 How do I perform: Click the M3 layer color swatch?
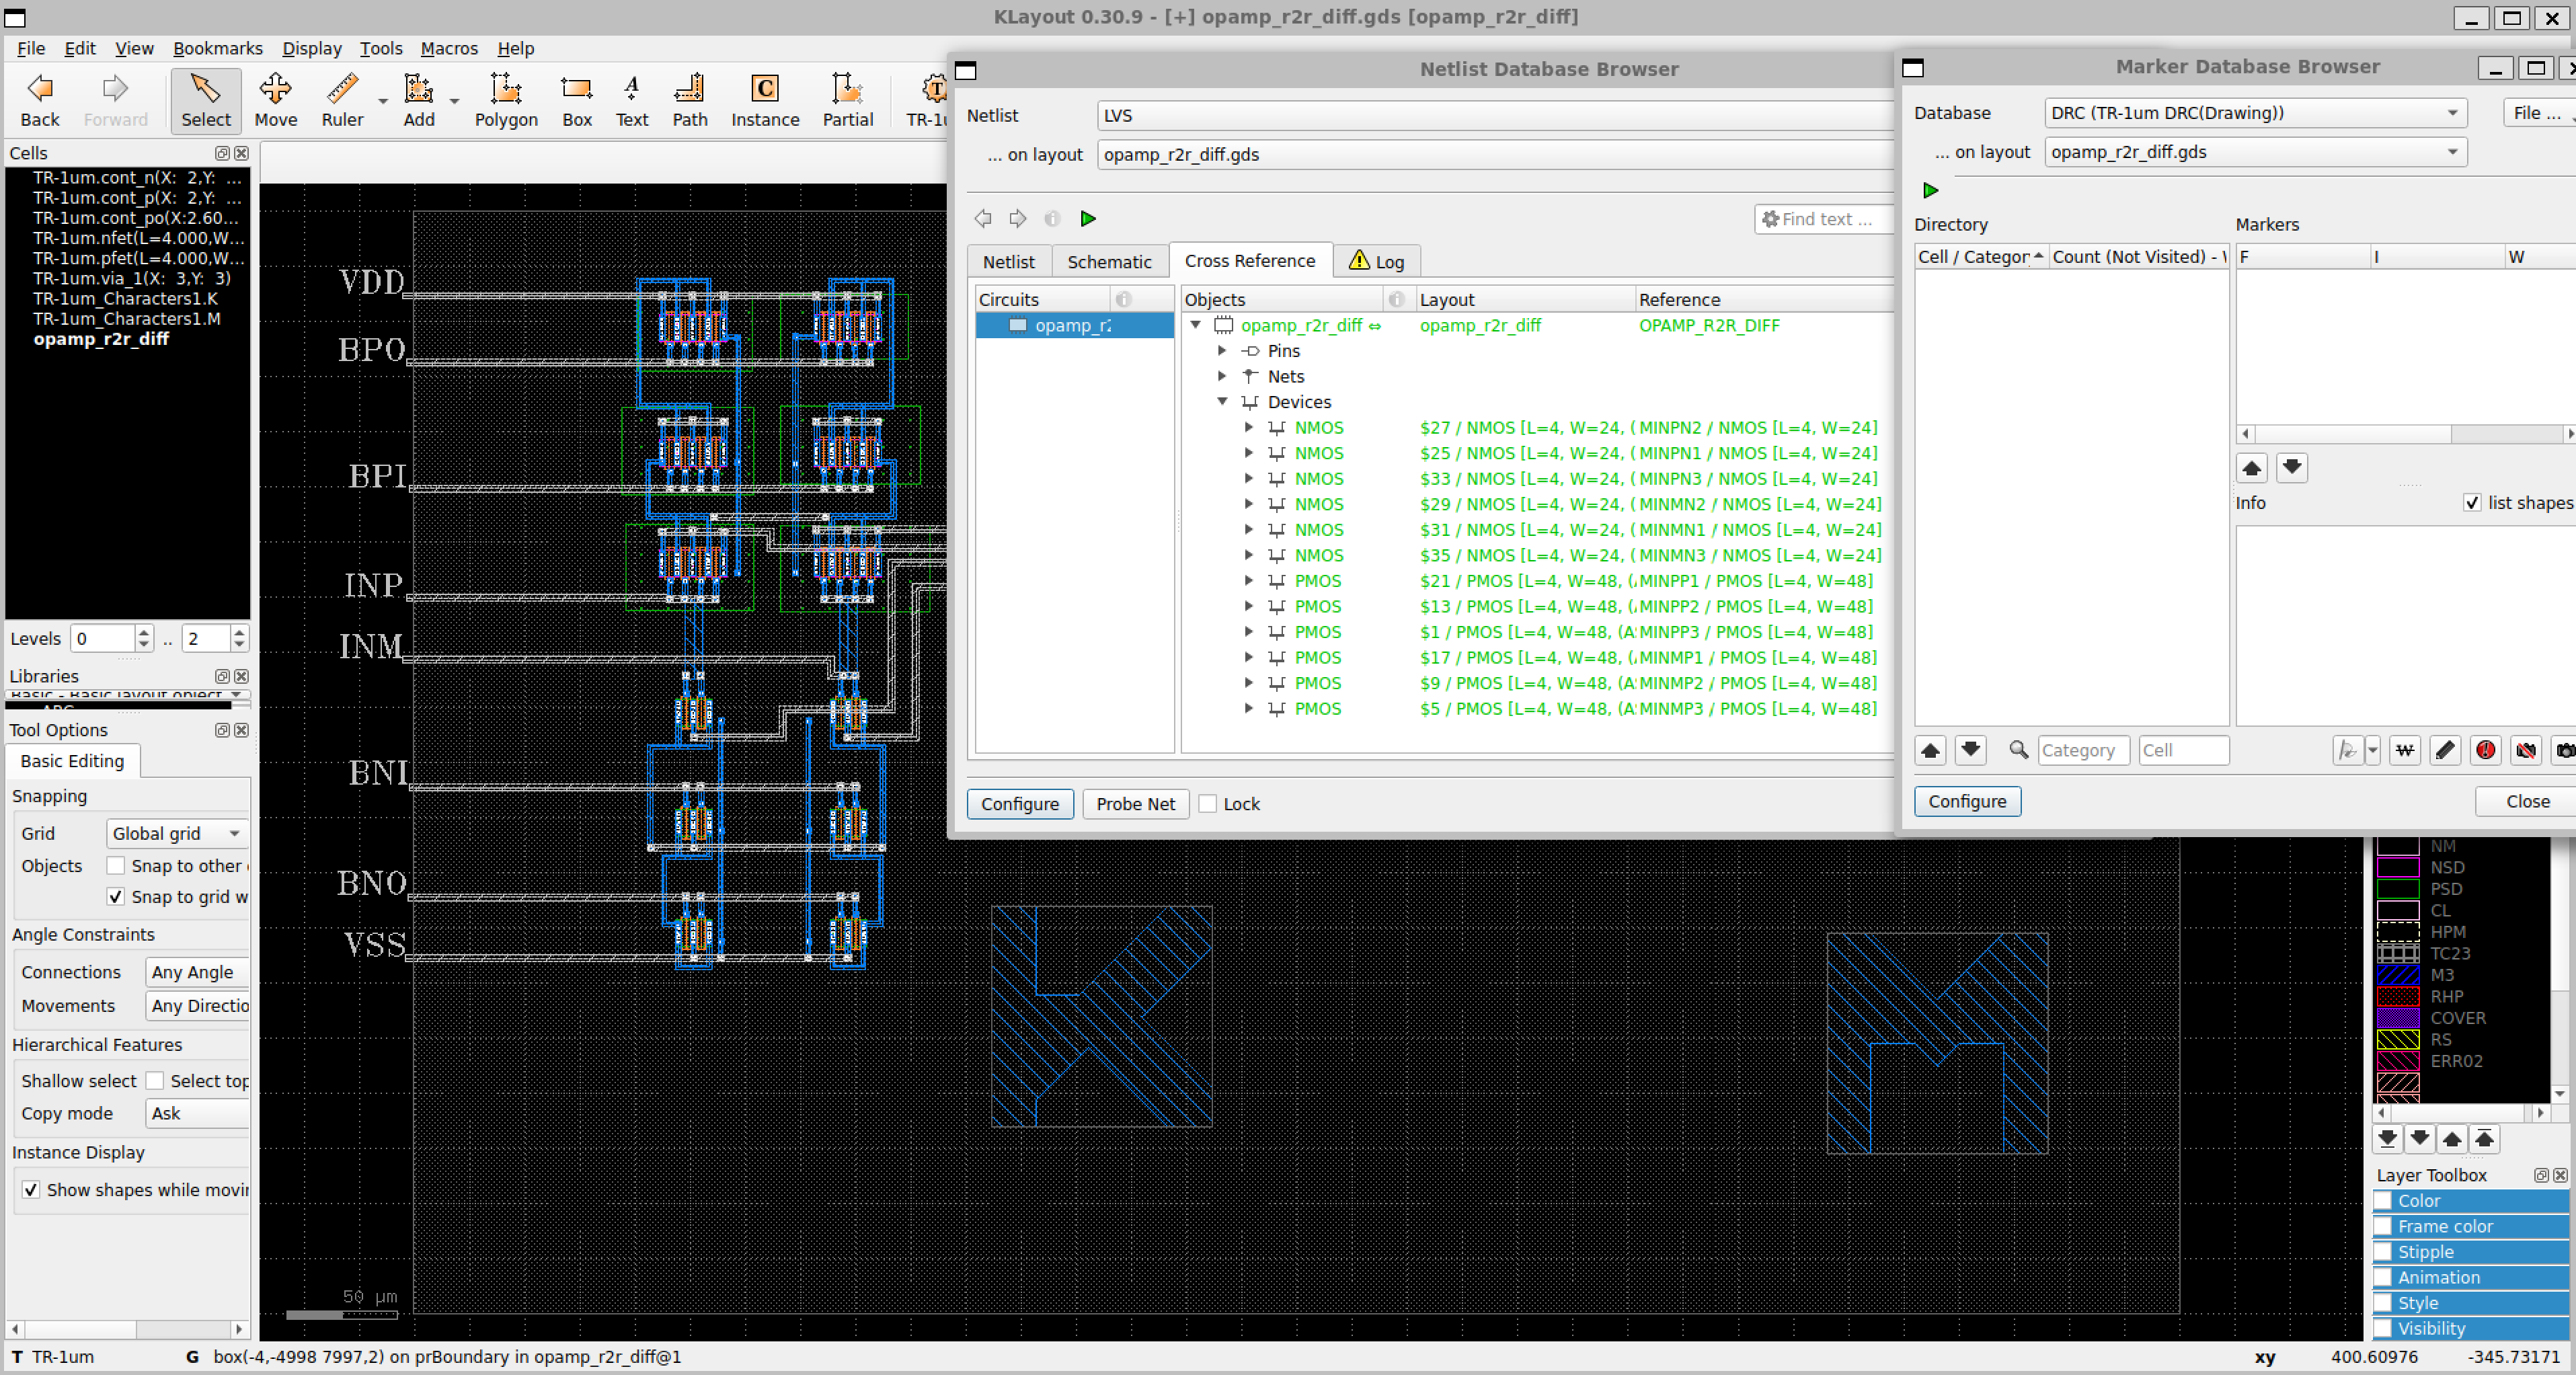pos(2397,975)
